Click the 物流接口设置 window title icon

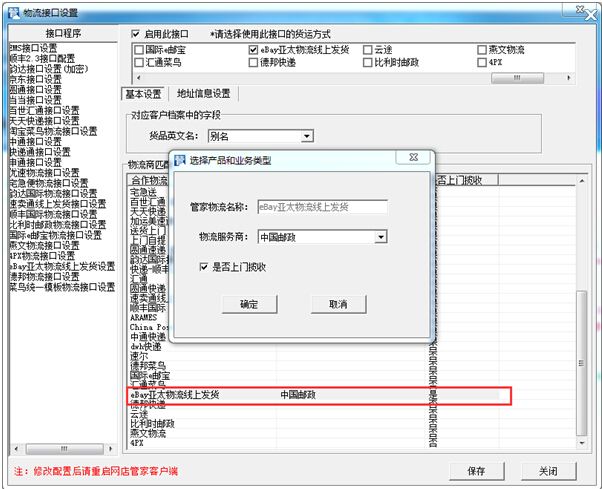point(14,12)
